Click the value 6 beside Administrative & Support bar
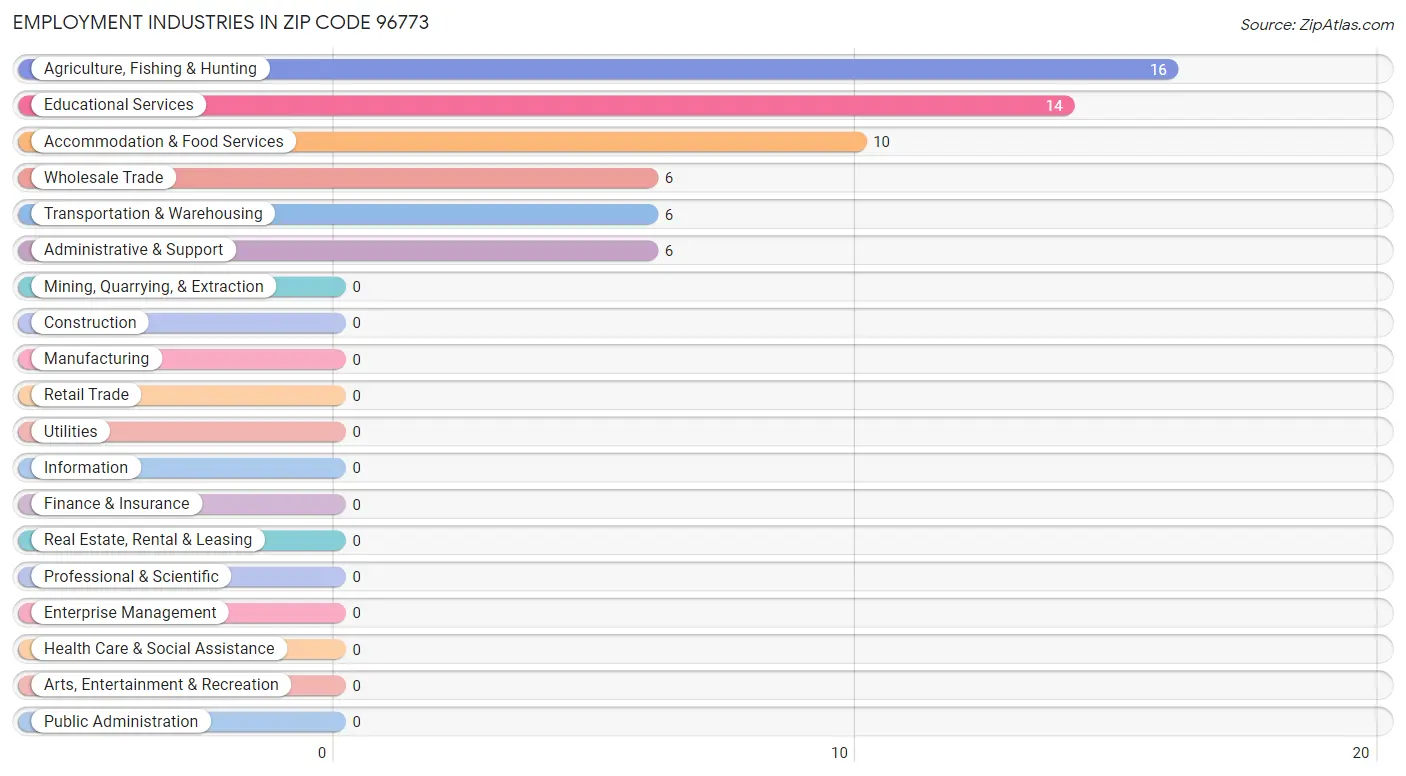1406x776 pixels. [669, 251]
